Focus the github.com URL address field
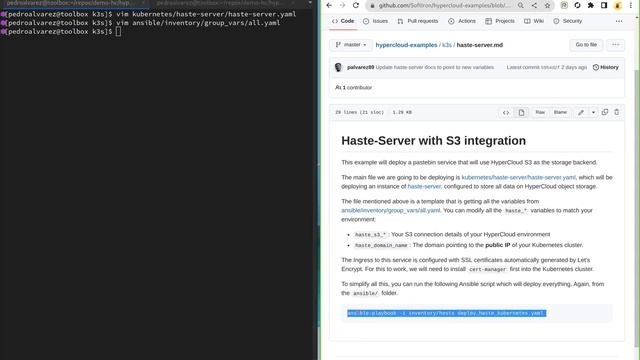640x360 pixels. [x=444, y=6]
